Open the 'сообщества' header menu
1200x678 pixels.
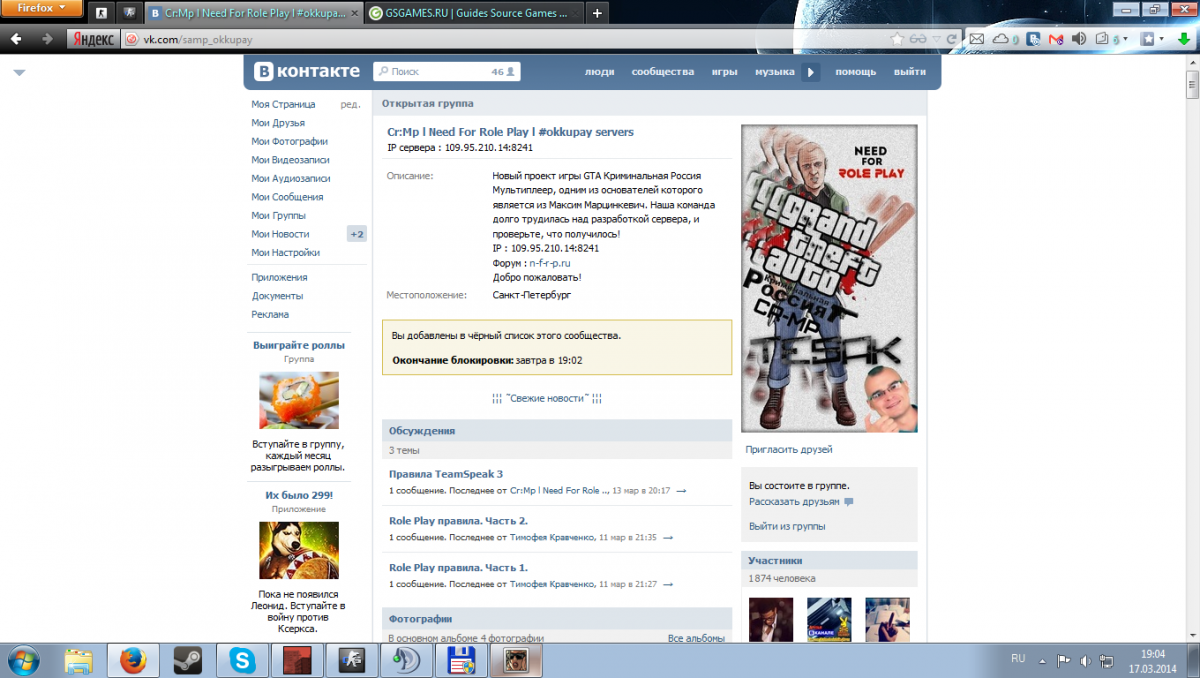(x=662, y=72)
